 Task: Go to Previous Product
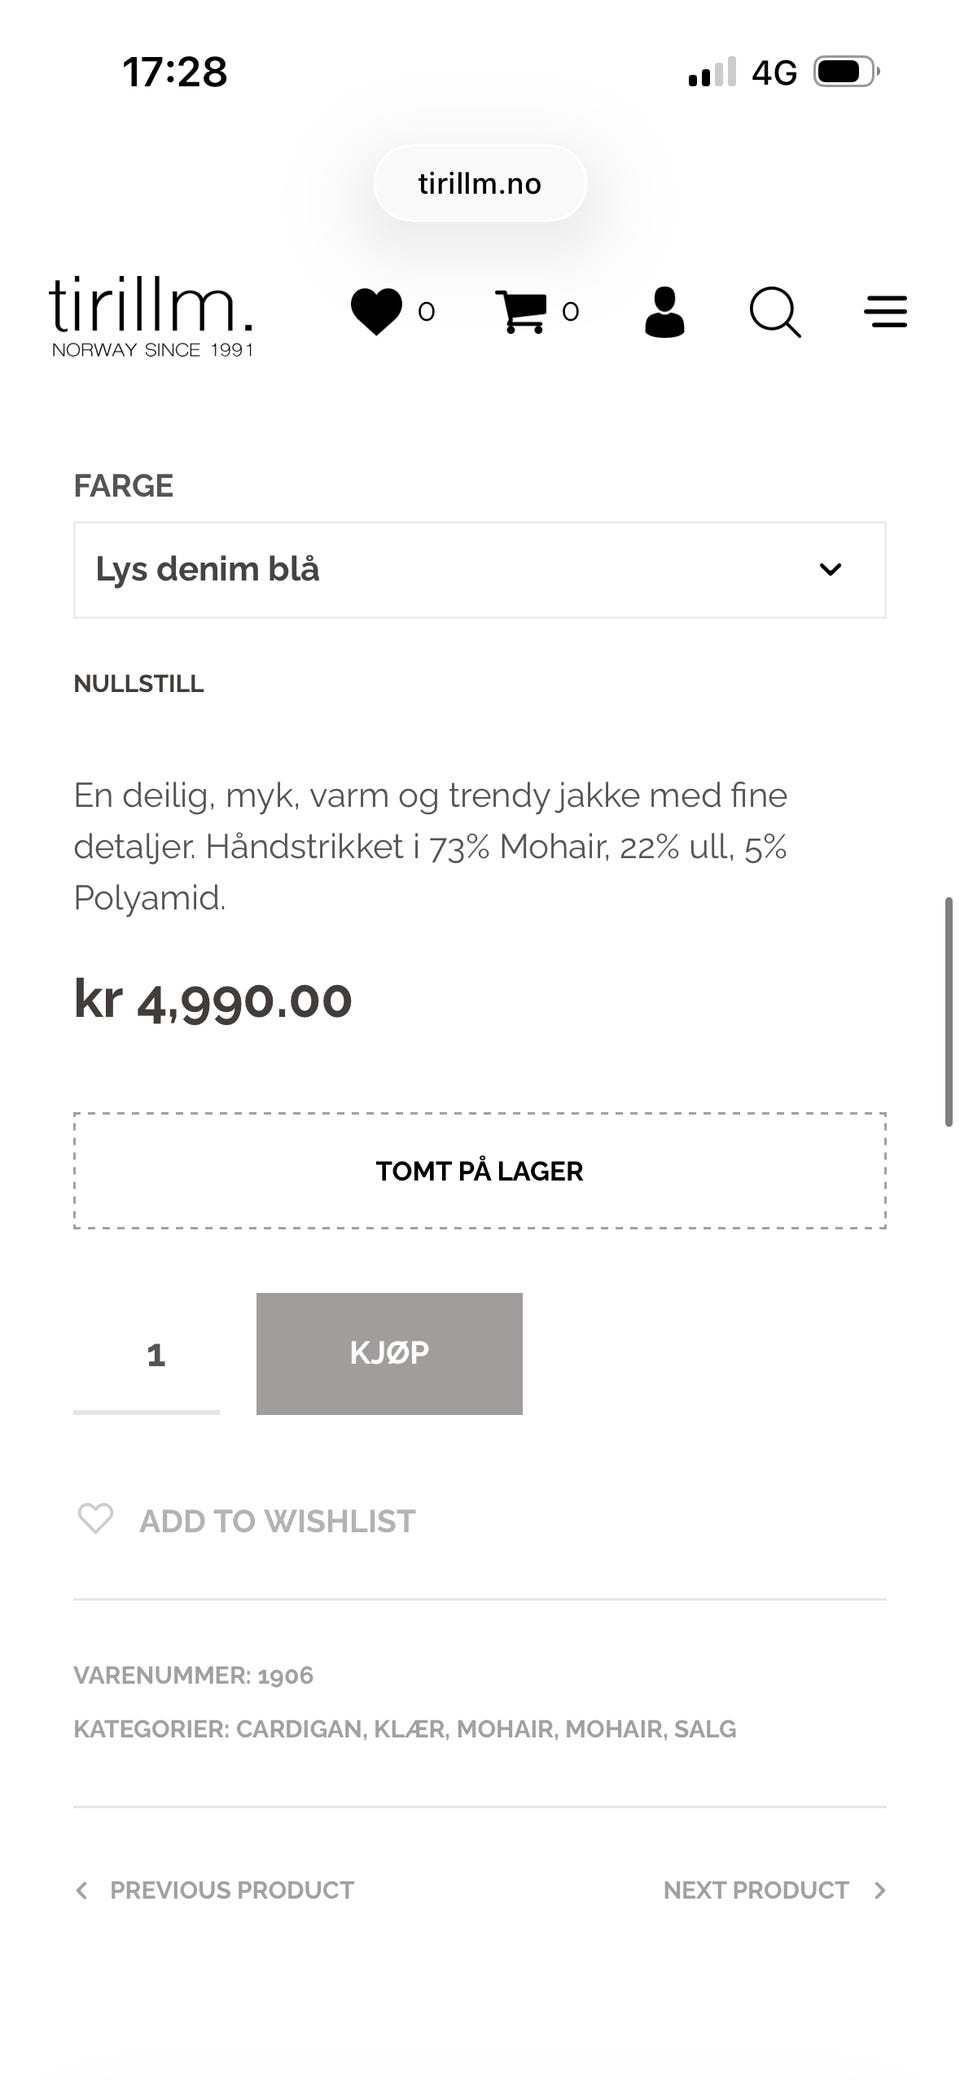click(215, 1890)
